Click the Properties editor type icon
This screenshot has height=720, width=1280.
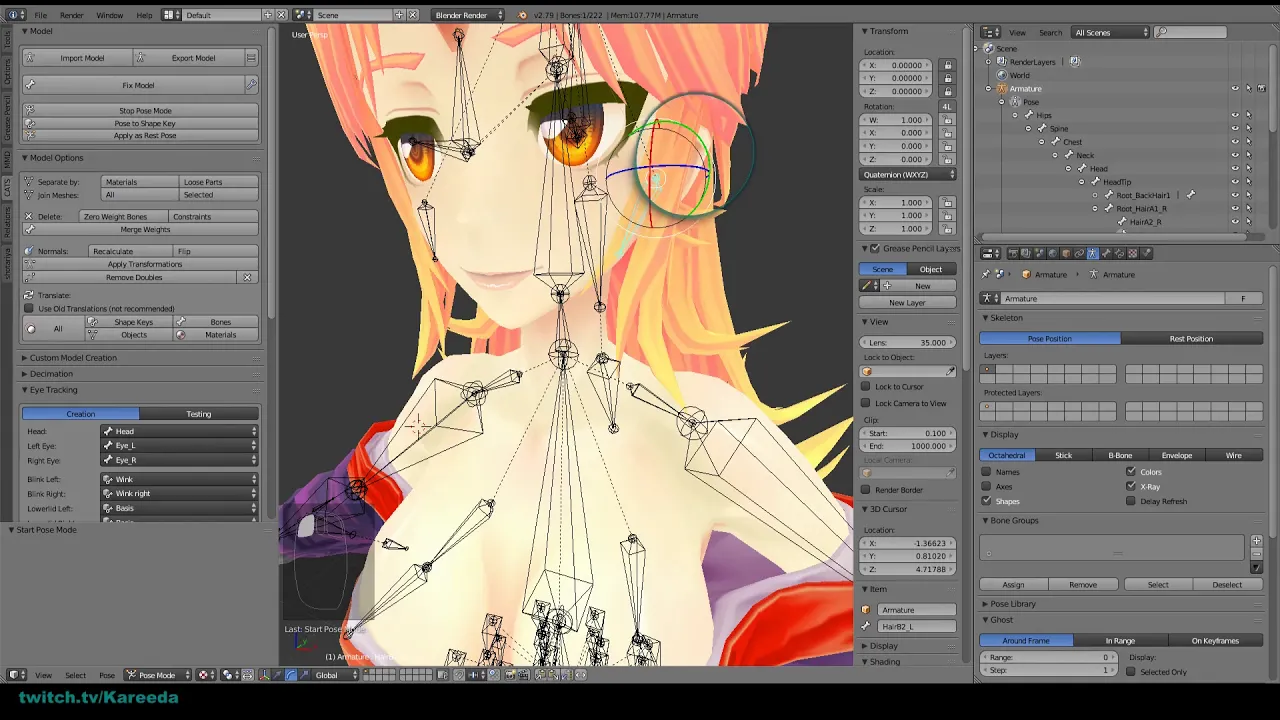click(992, 254)
